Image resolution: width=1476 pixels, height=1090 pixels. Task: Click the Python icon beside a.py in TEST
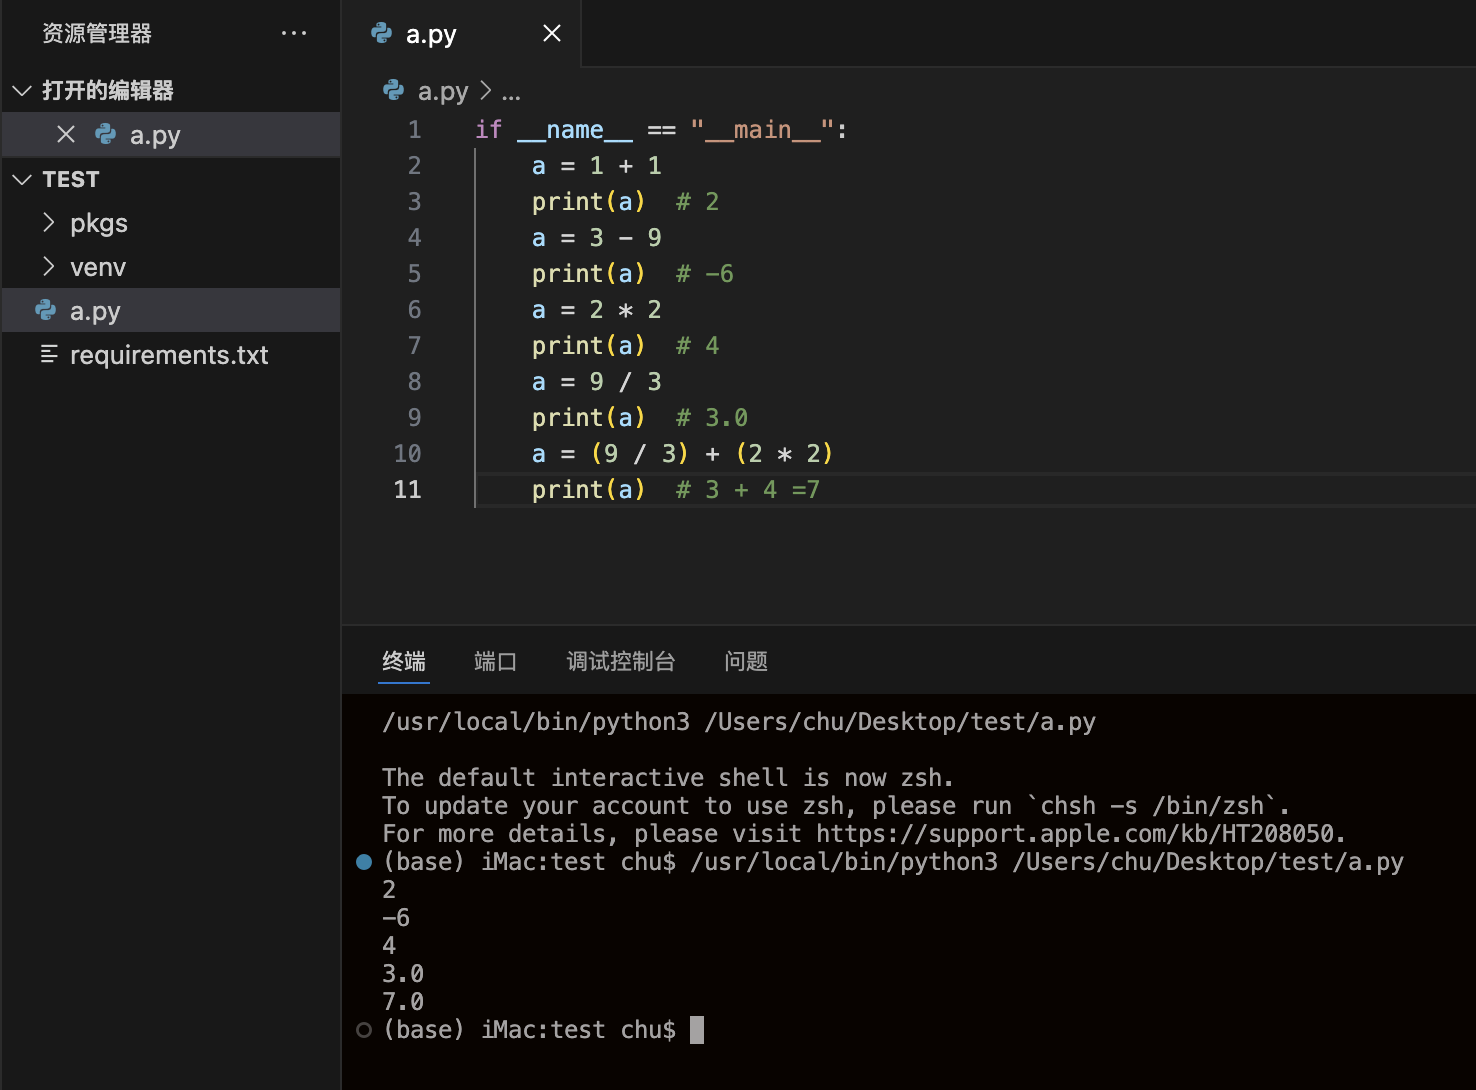pyautogui.click(x=46, y=310)
